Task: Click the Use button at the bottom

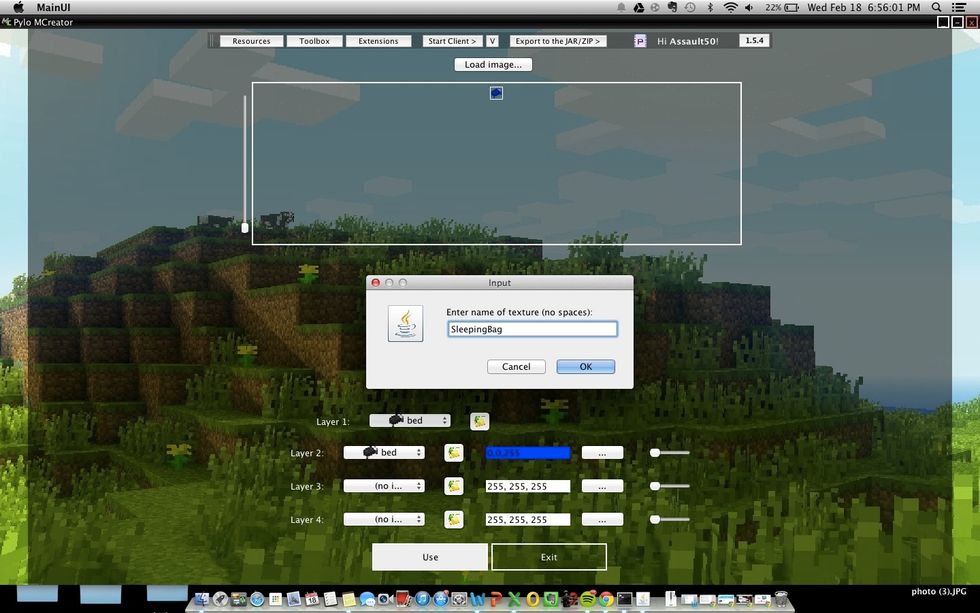Action: 430,557
